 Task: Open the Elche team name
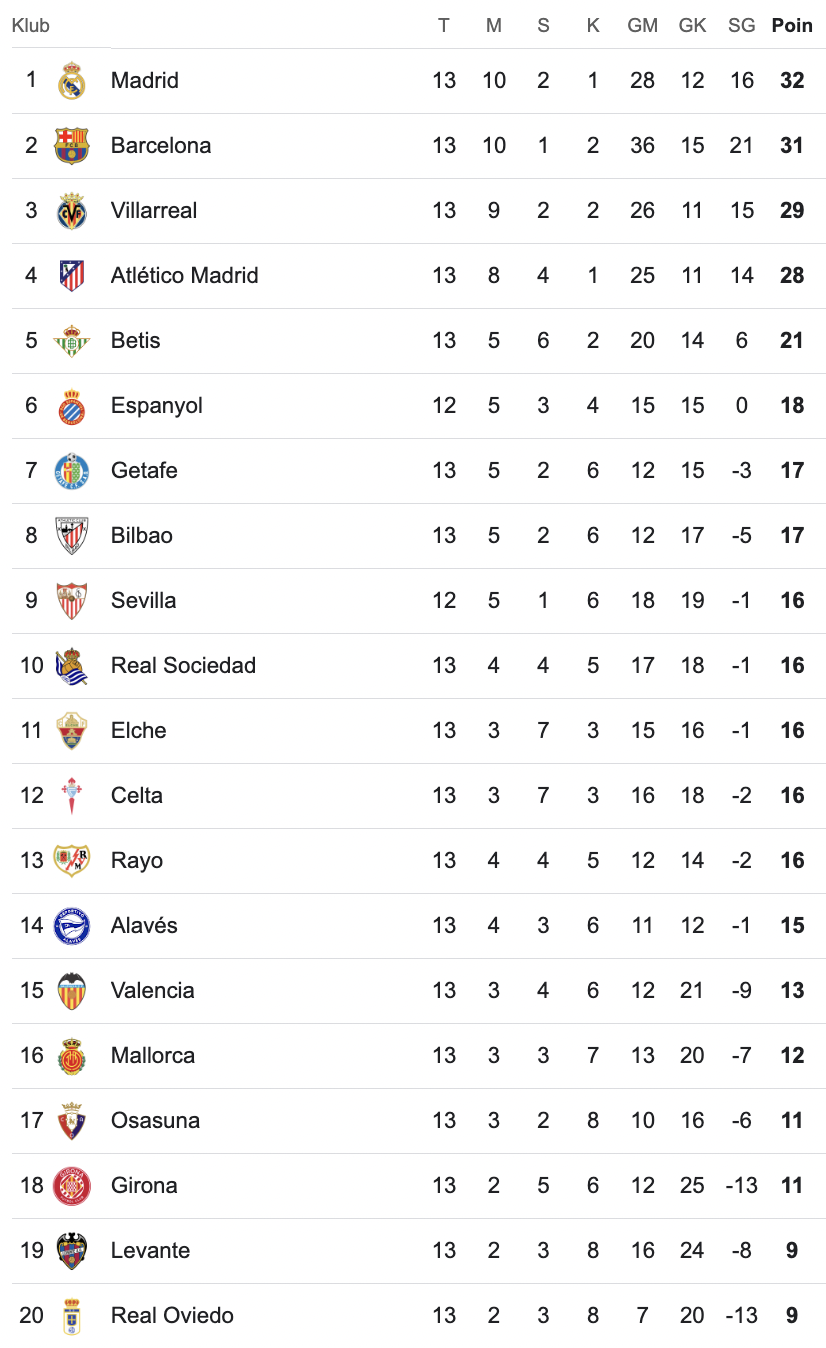(138, 731)
